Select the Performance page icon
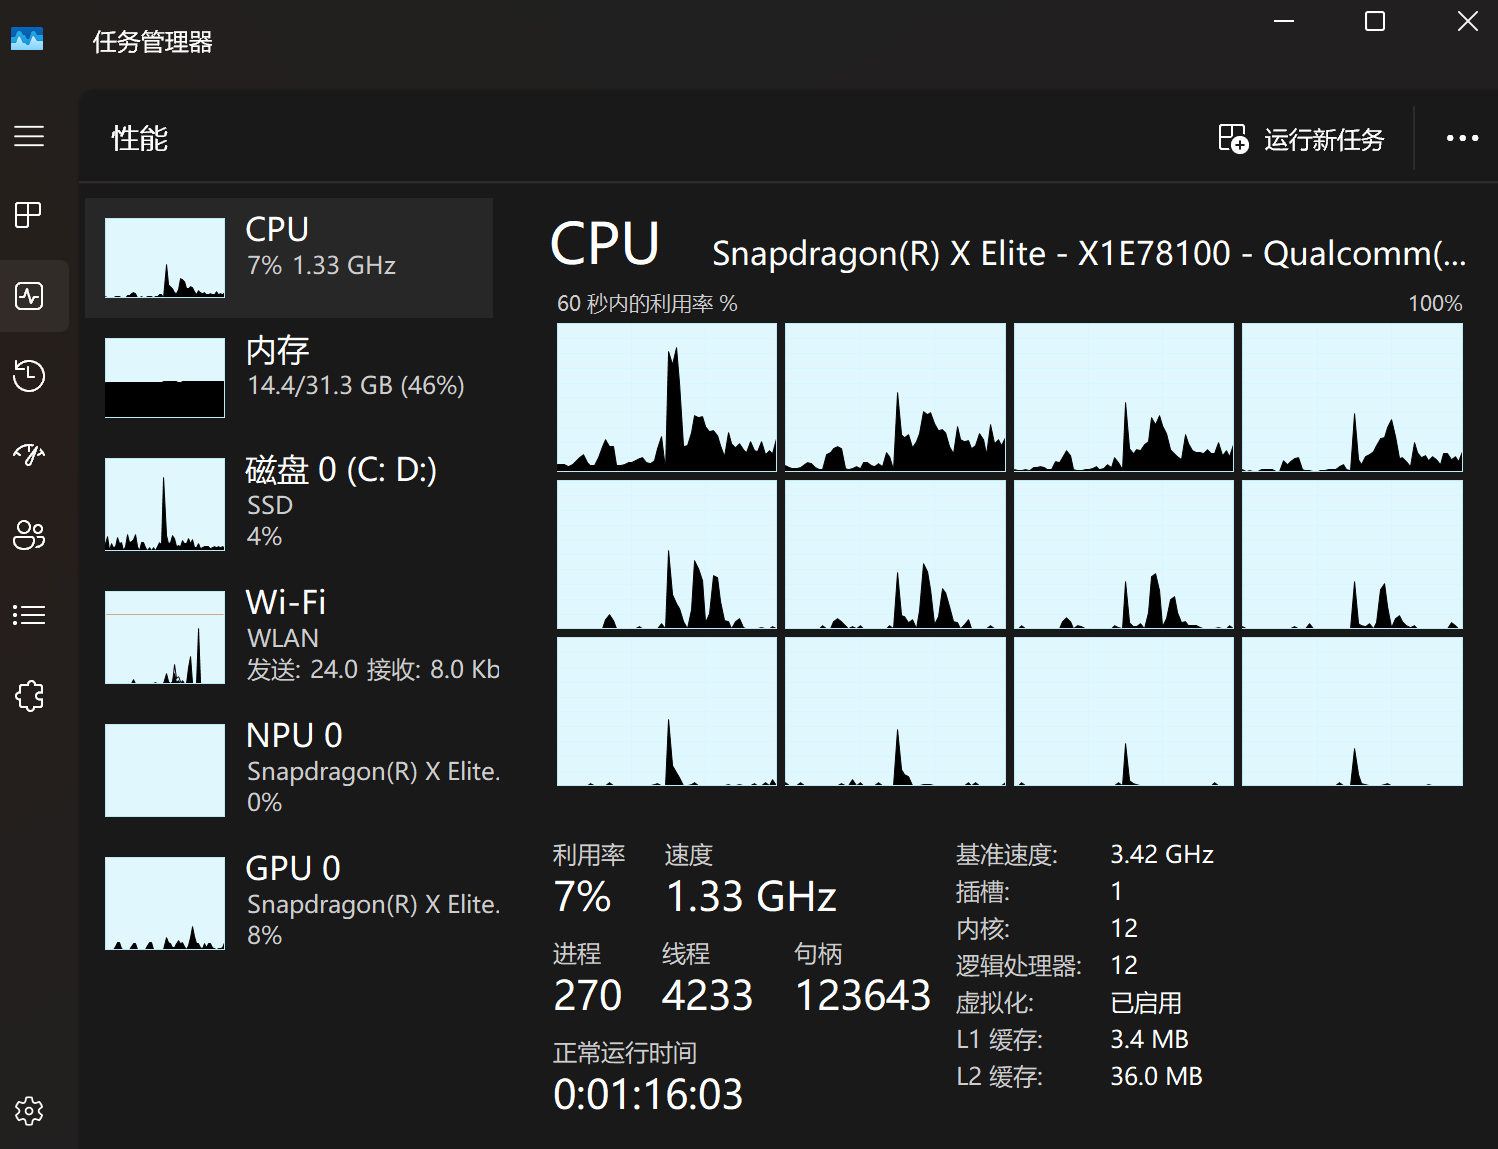1498x1149 pixels. click(x=29, y=296)
